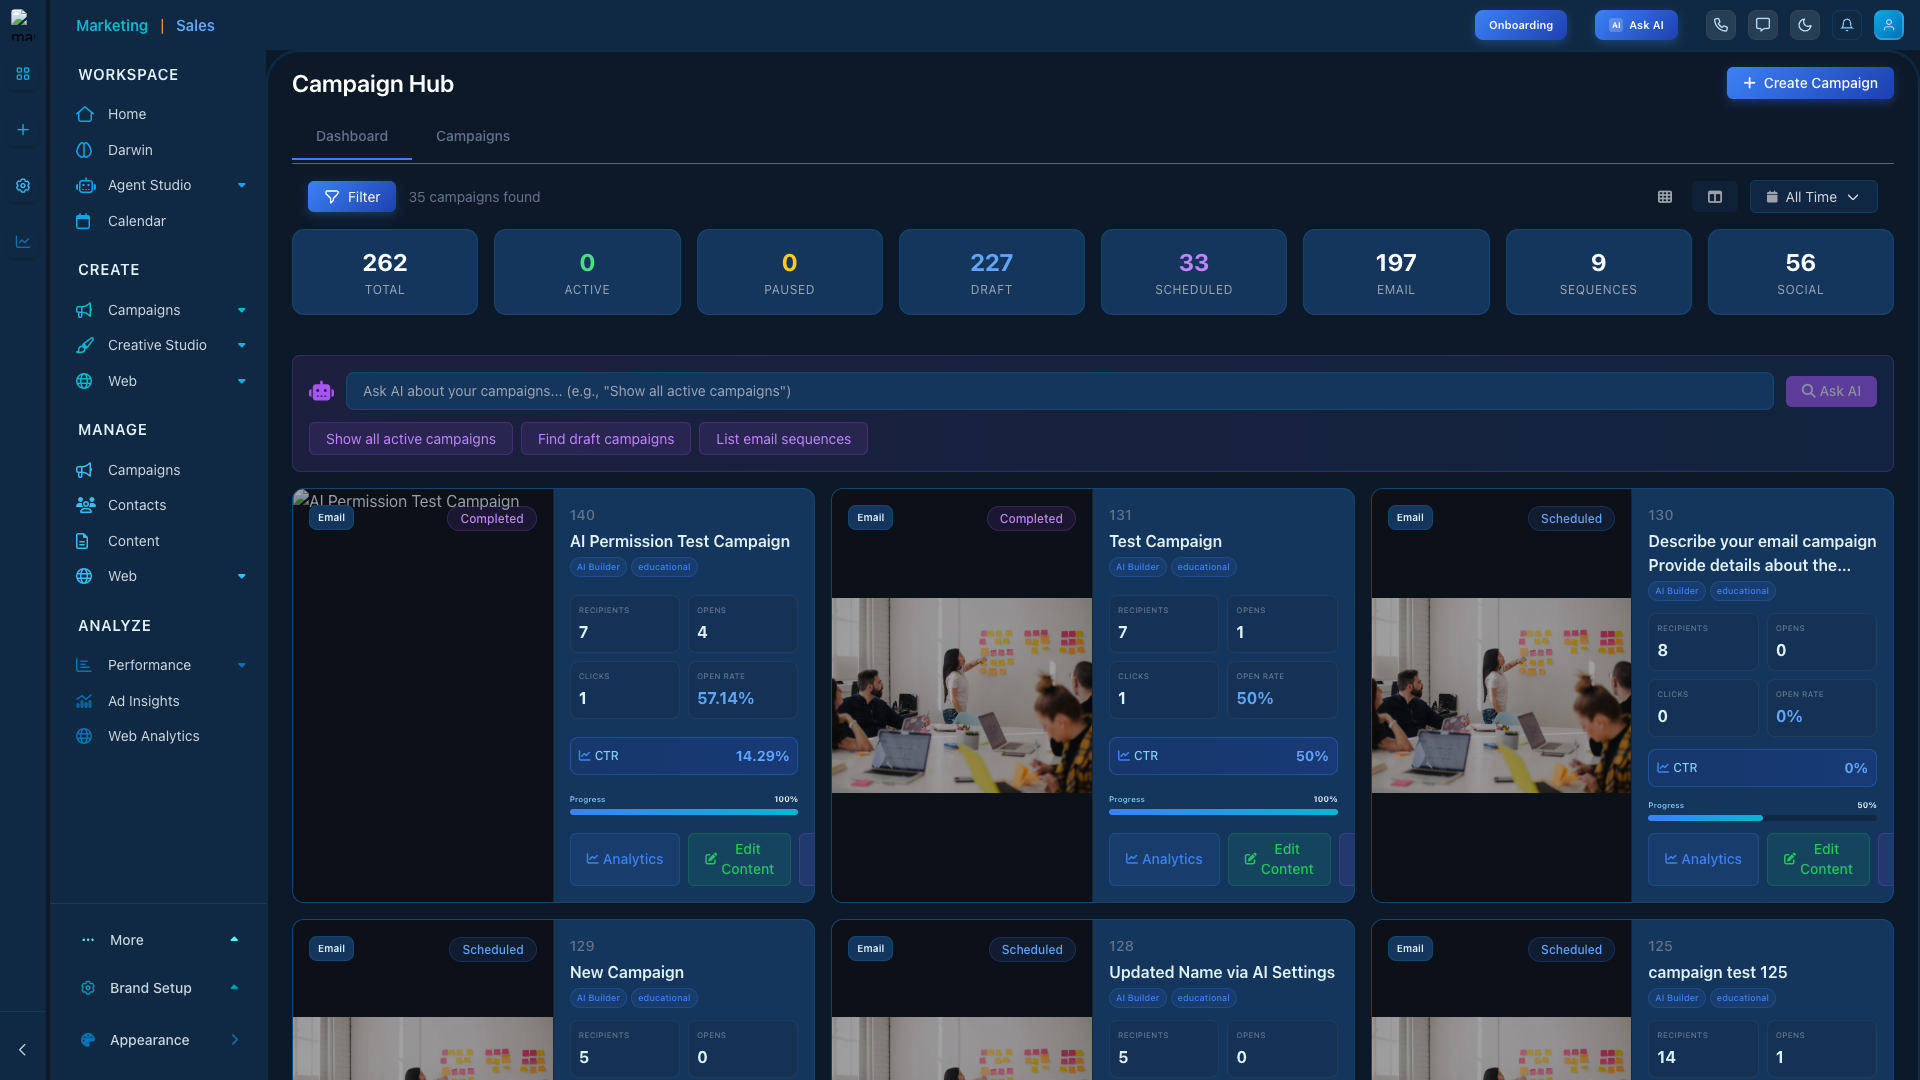Screen dimensions: 1920x1080
Task: Open the notifications bell
Action: (1847, 25)
